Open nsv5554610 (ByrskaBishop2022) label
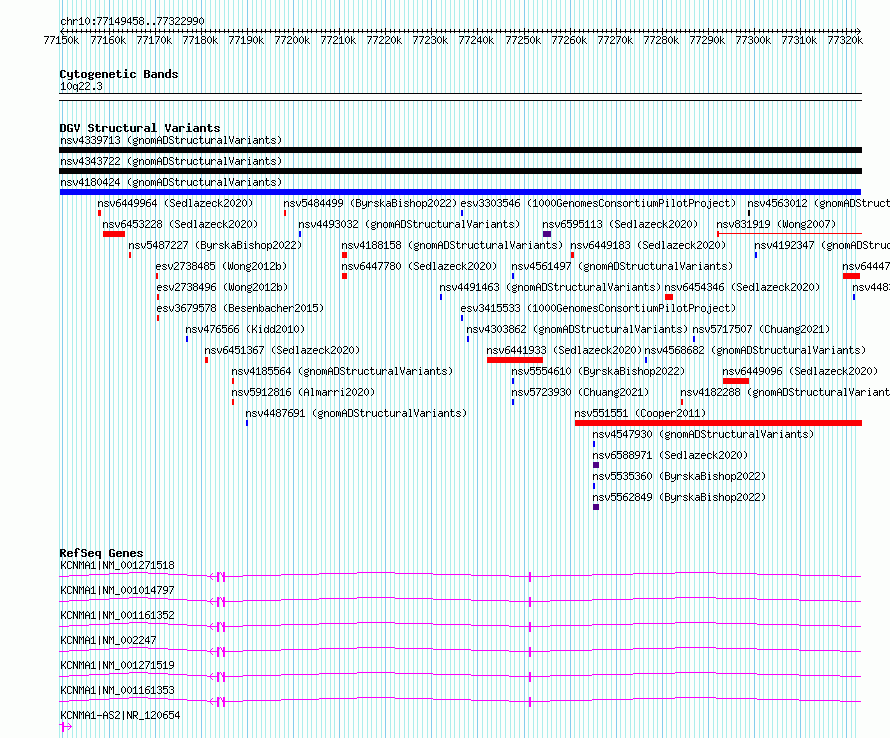Viewport: 890px width, 738px height. pyautogui.click(x=598, y=371)
